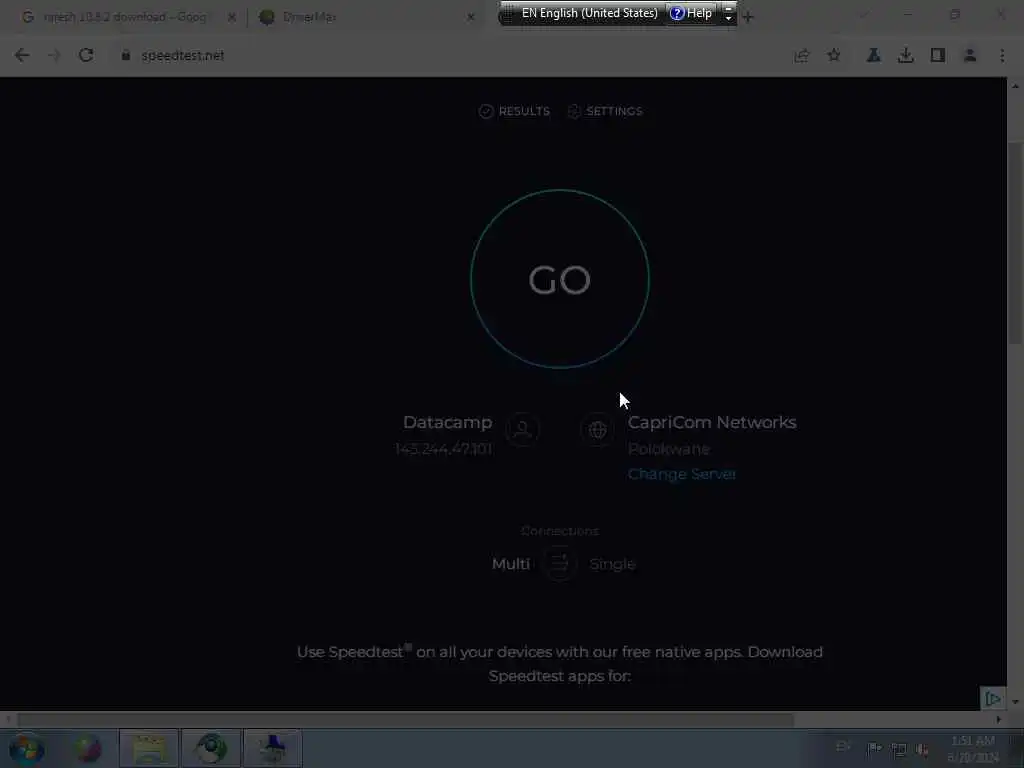Bookmark this page with the star icon
This screenshot has width=1024, height=768.
(834, 56)
